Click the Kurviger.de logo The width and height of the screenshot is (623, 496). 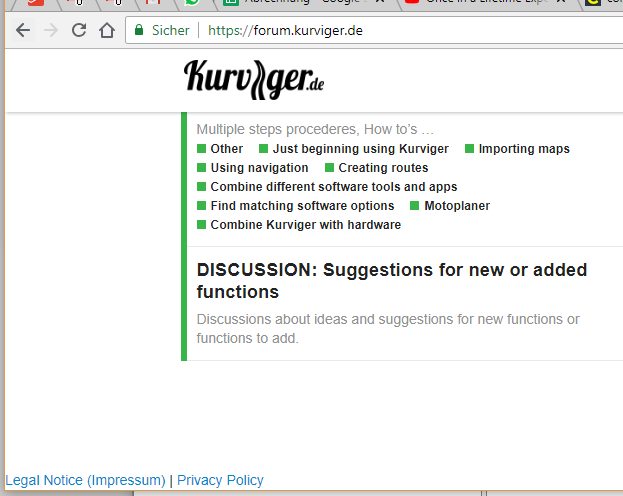point(254,79)
